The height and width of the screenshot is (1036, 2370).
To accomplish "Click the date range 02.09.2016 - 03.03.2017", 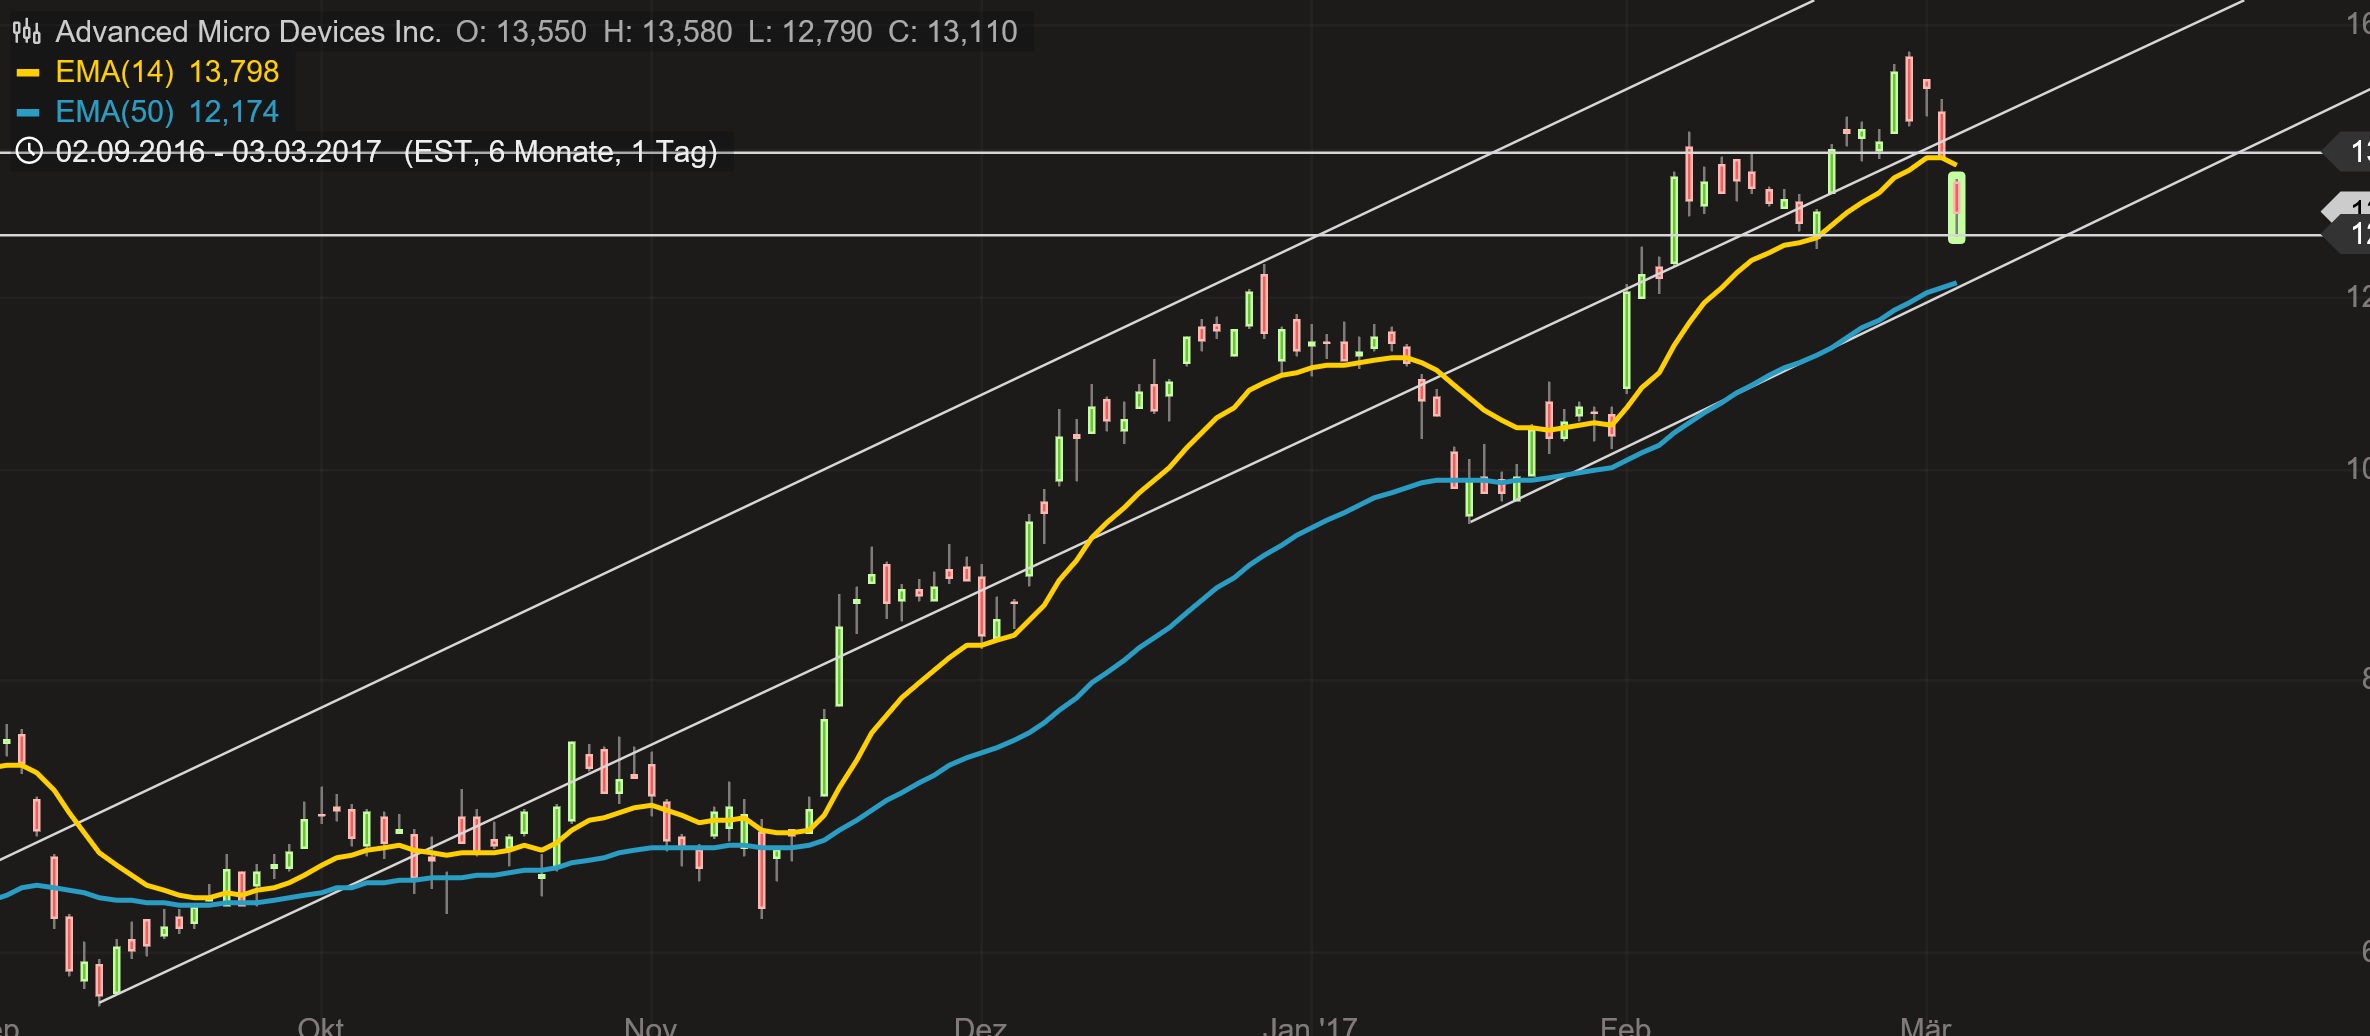I will [x=218, y=152].
